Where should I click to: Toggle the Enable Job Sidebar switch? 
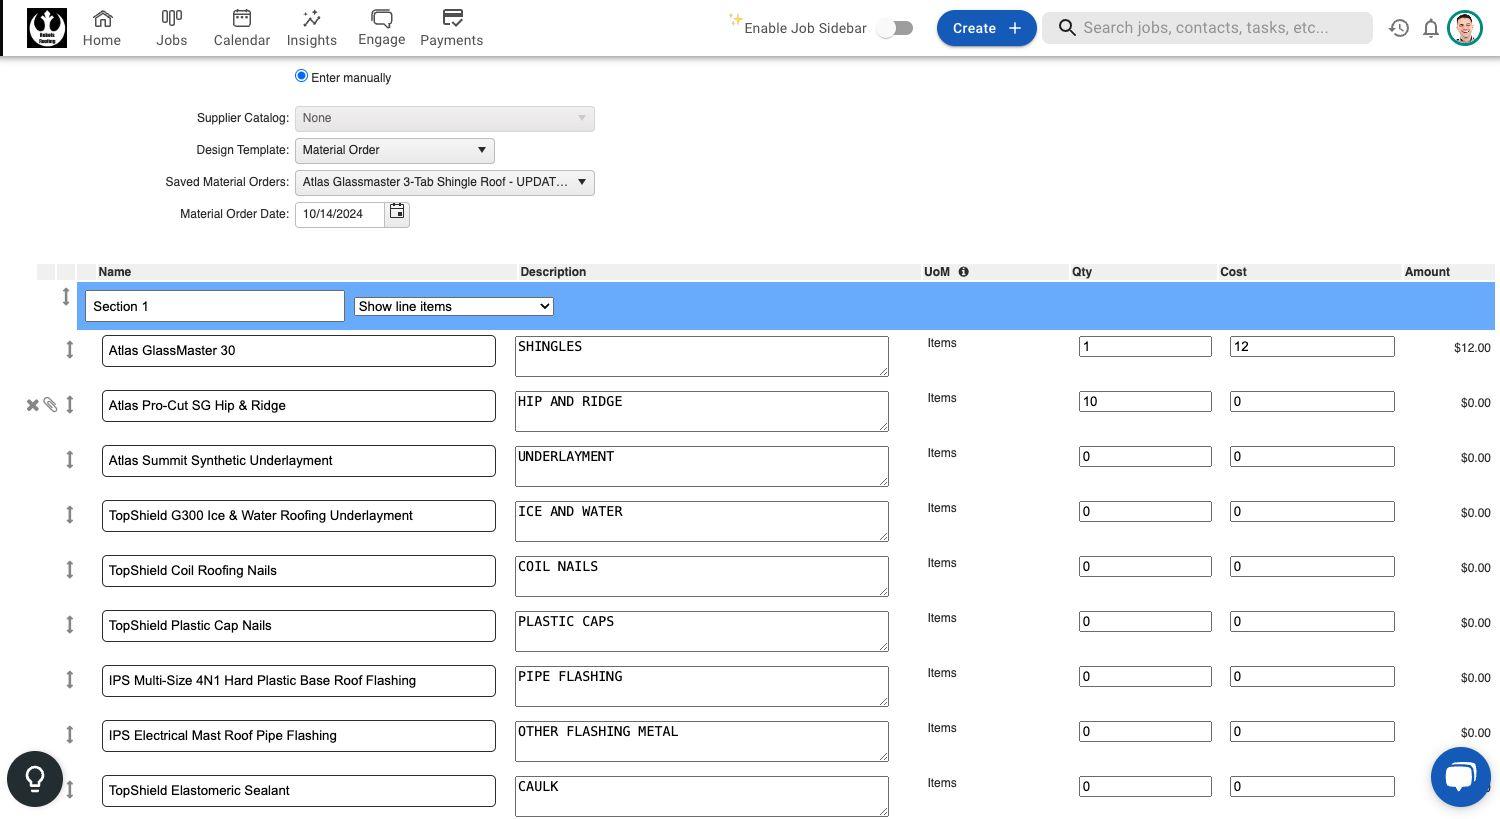pyautogui.click(x=895, y=28)
